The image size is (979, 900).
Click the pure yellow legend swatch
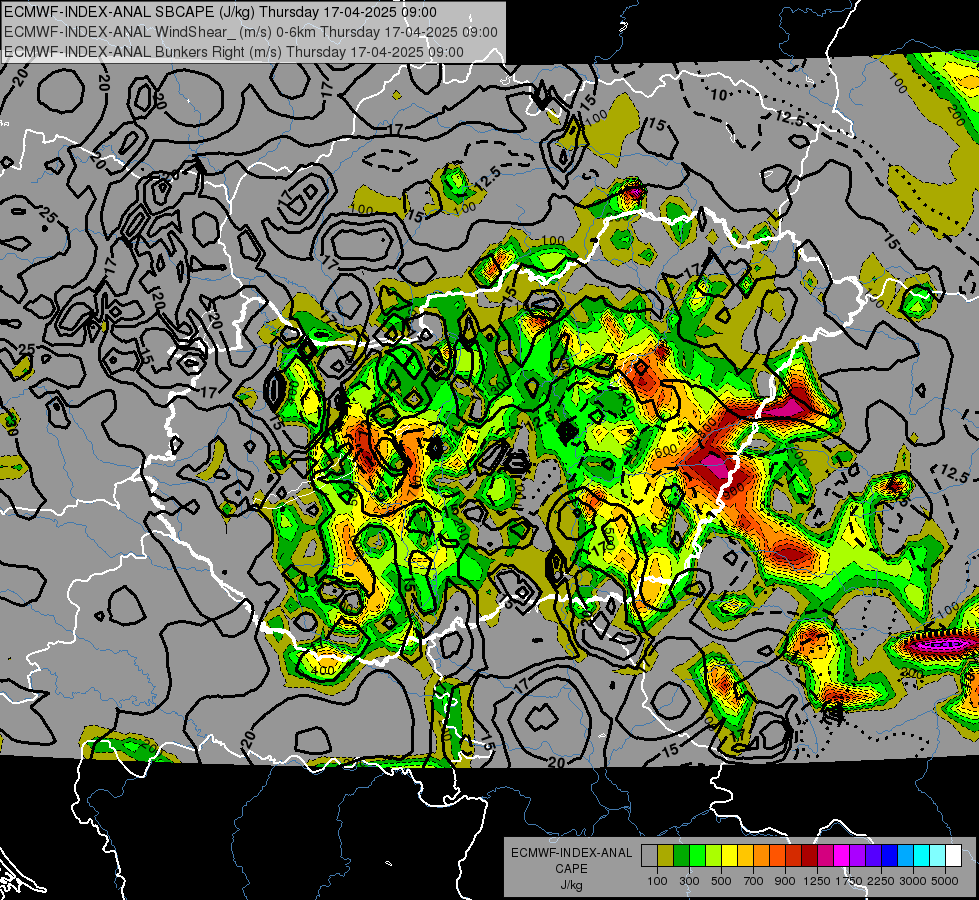click(x=729, y=855)
